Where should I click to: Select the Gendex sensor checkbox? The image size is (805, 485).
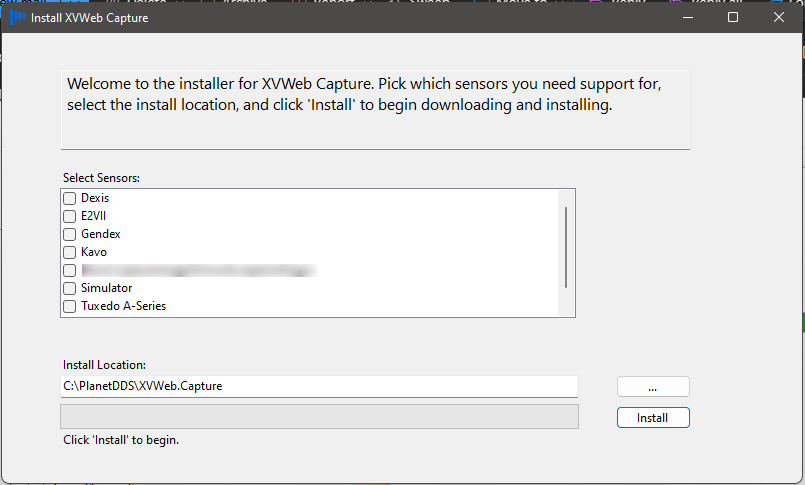(x=70, y=235)
